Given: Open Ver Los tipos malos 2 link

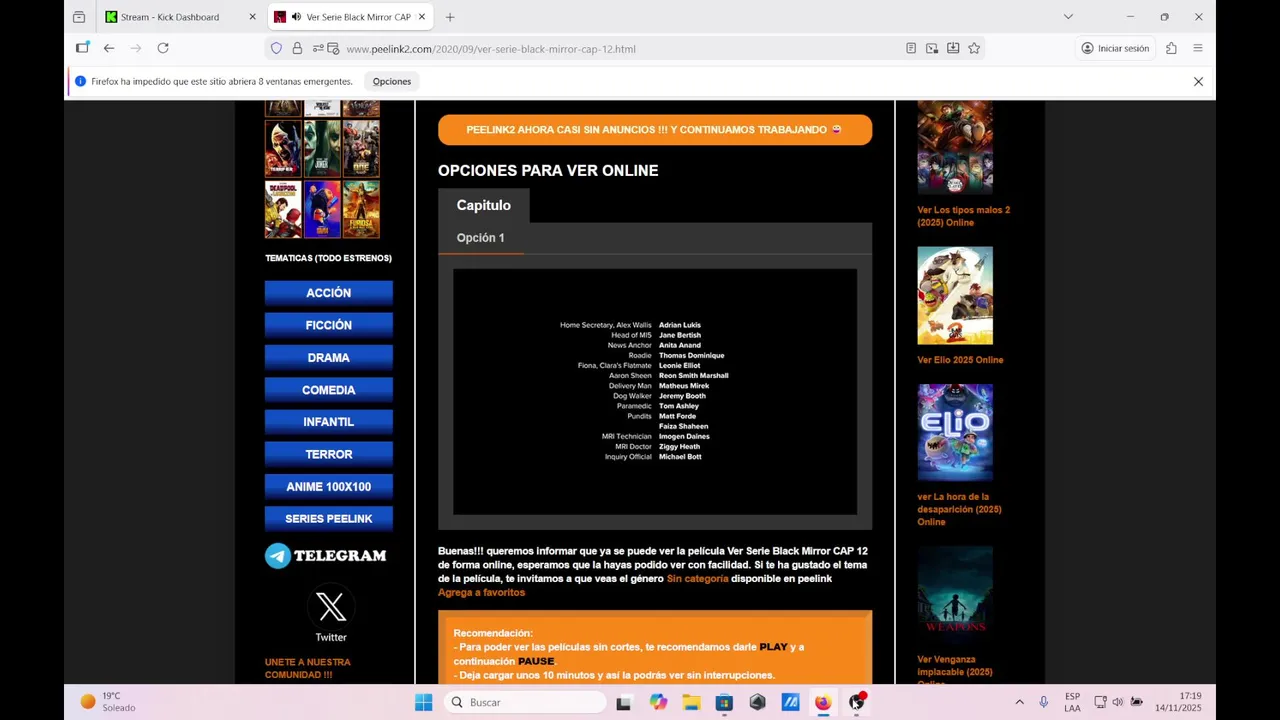Looking at the screenshot, I should pyautogui.click(x=963, y=216).
